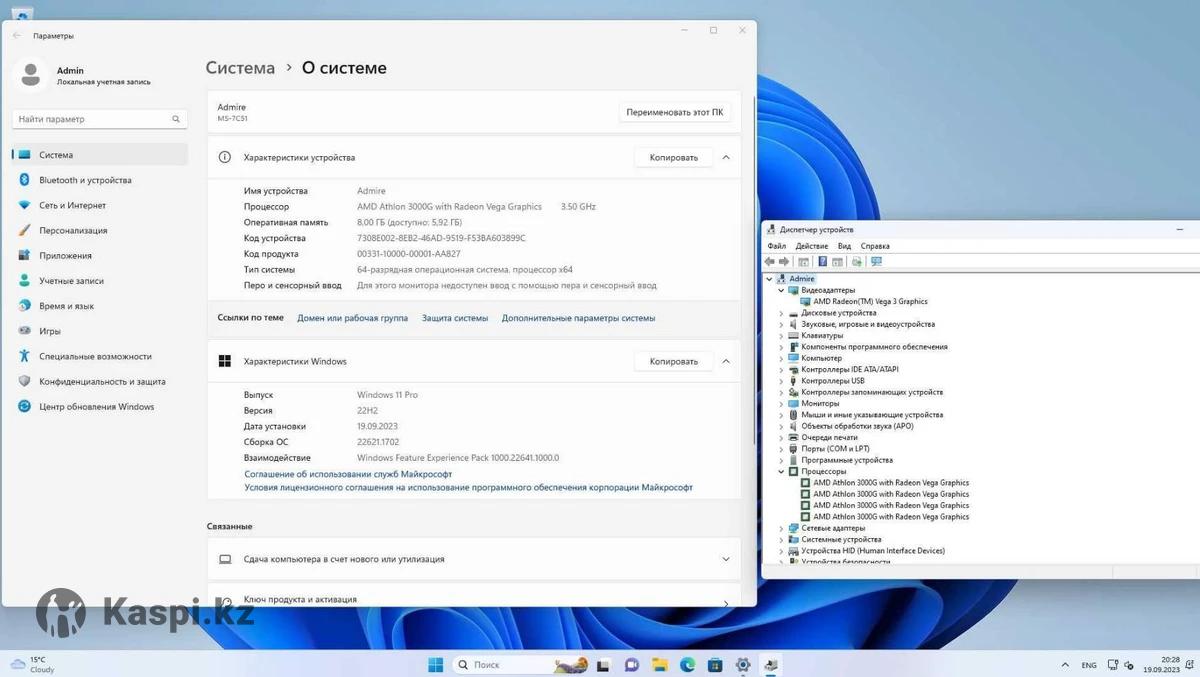Image resolution: width=1200 pixels, height=677 pixels.
Task: Open the Windows Start menu on the taskbar
Action: click(x=436, y=665)
